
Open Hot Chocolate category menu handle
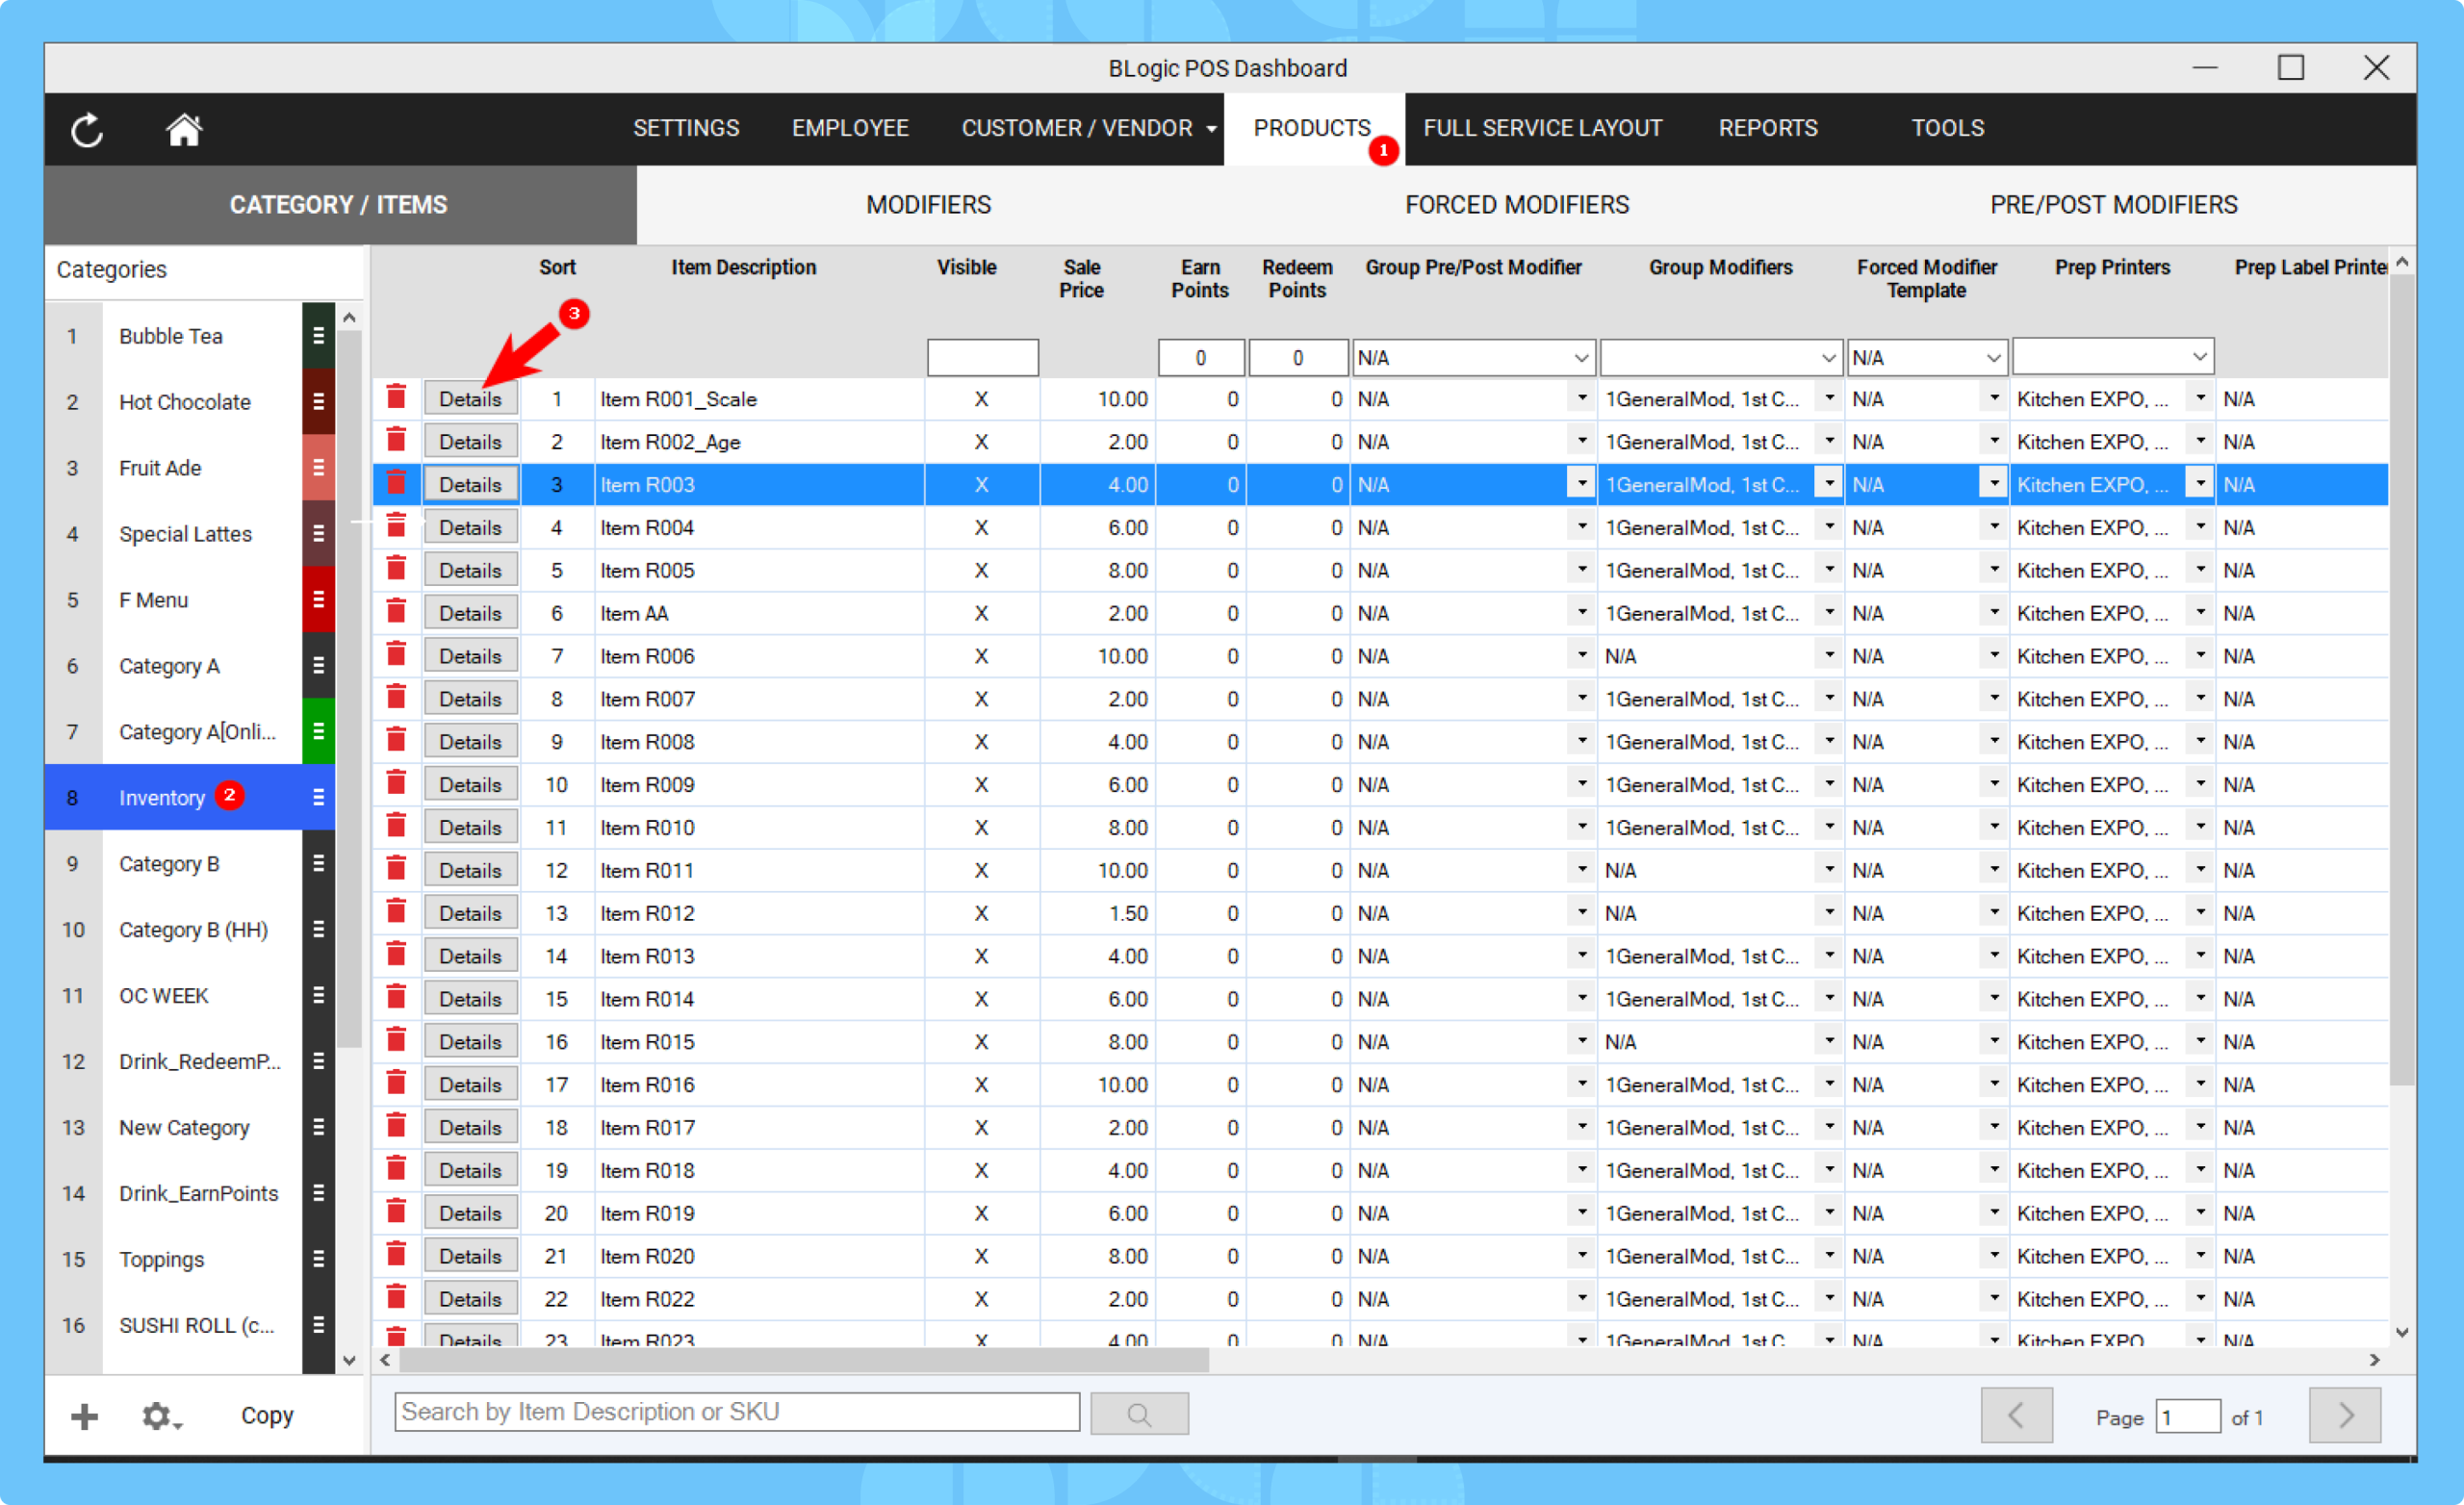point(318,402)
